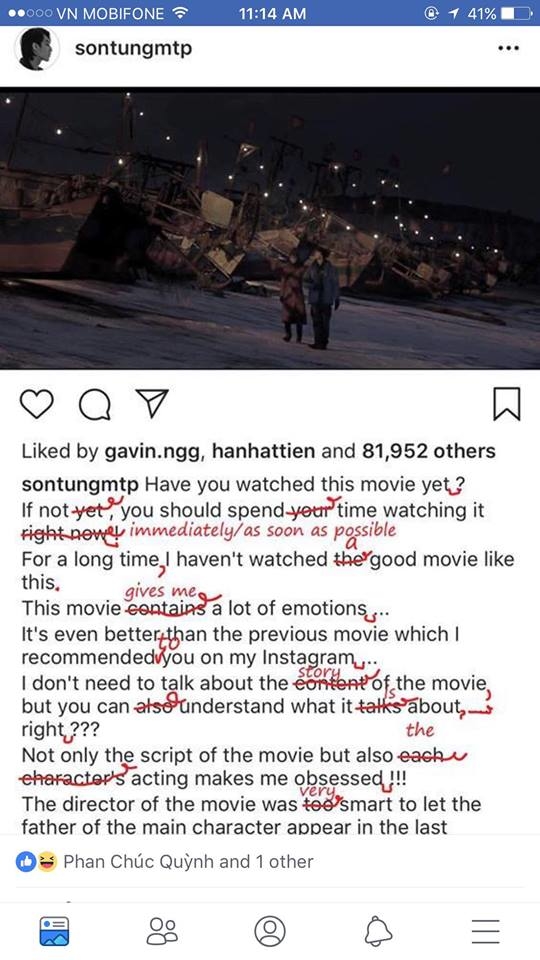Toggle the bookmark save icon
Viewport: 540px width, 960px height.
506,404
